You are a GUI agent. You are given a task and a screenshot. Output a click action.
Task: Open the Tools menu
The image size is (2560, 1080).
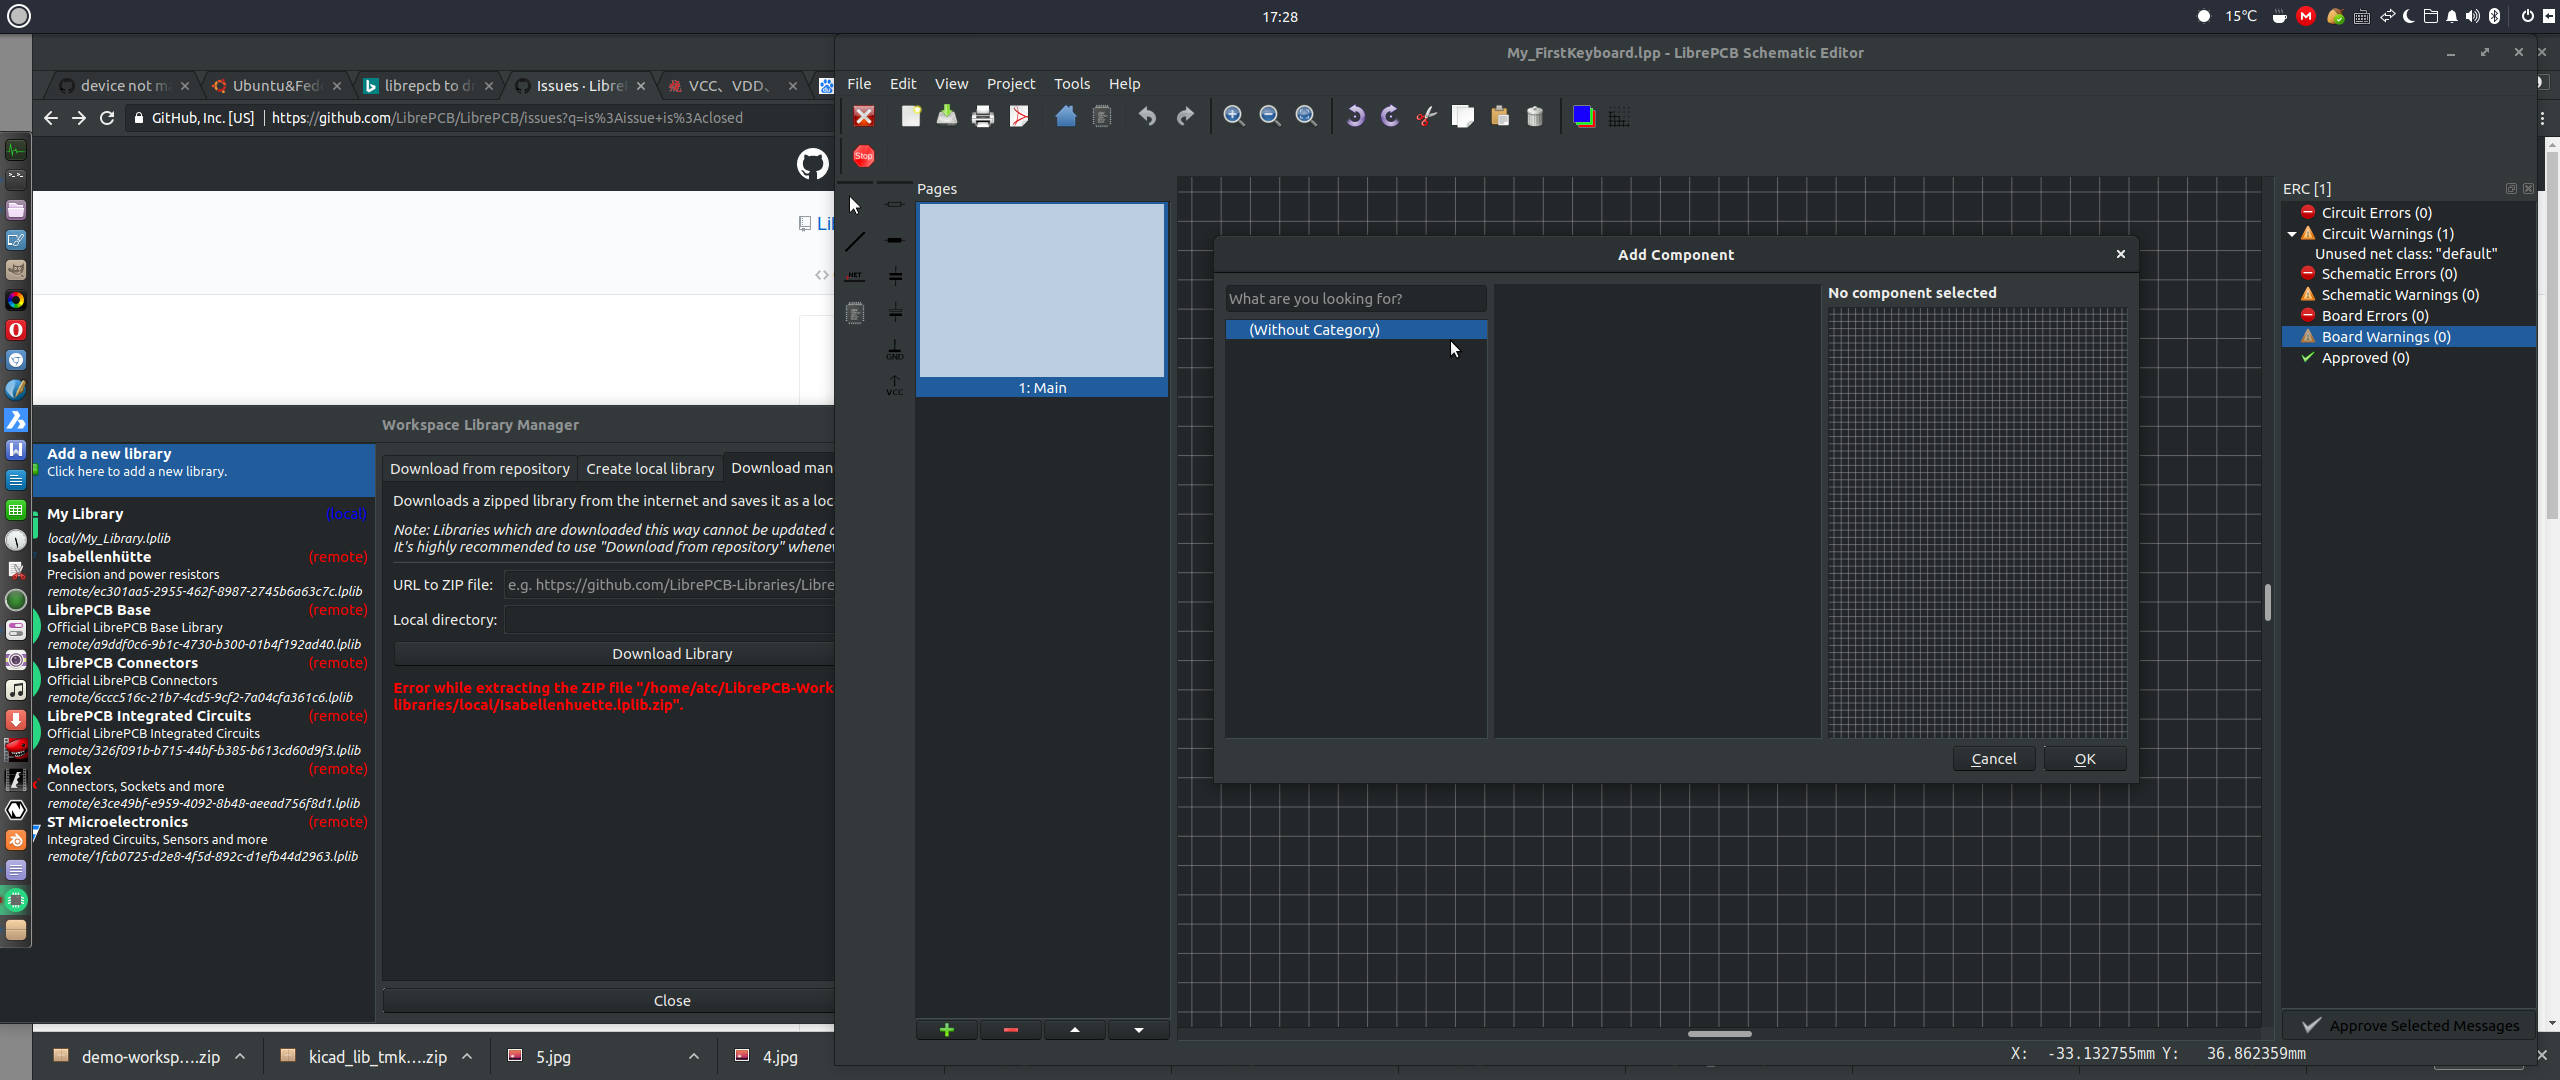(1070, 84)
